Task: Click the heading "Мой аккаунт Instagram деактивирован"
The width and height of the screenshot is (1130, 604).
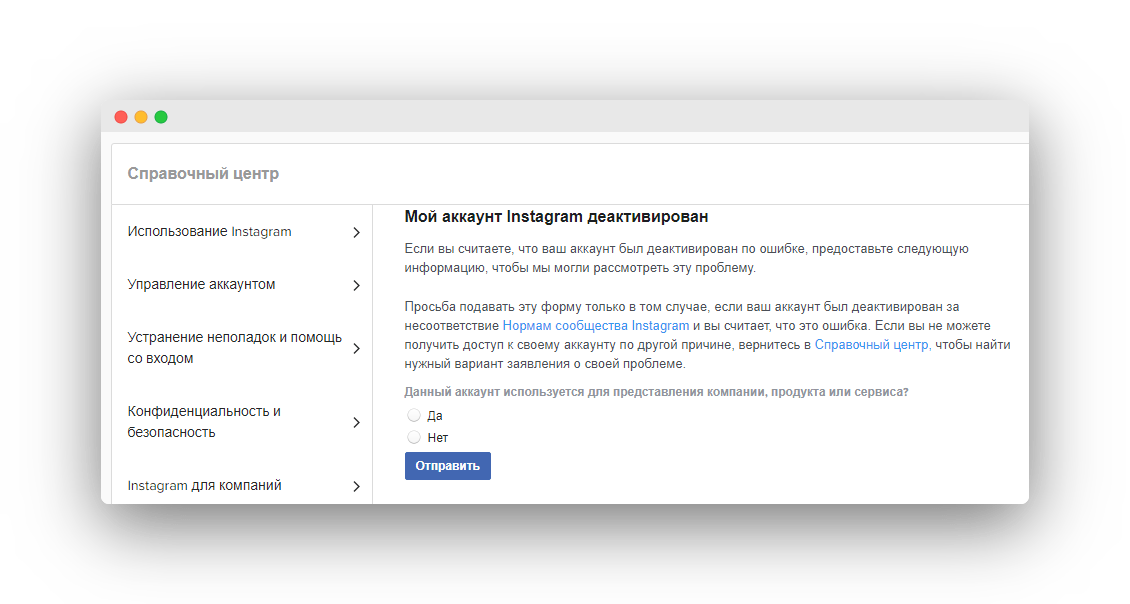Action: (x=556, y=217)
